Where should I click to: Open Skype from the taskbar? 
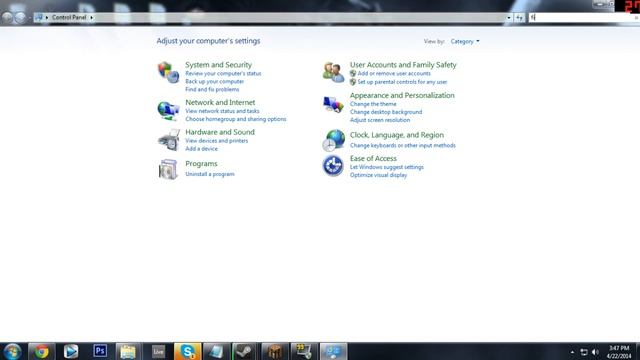point(187,351)
